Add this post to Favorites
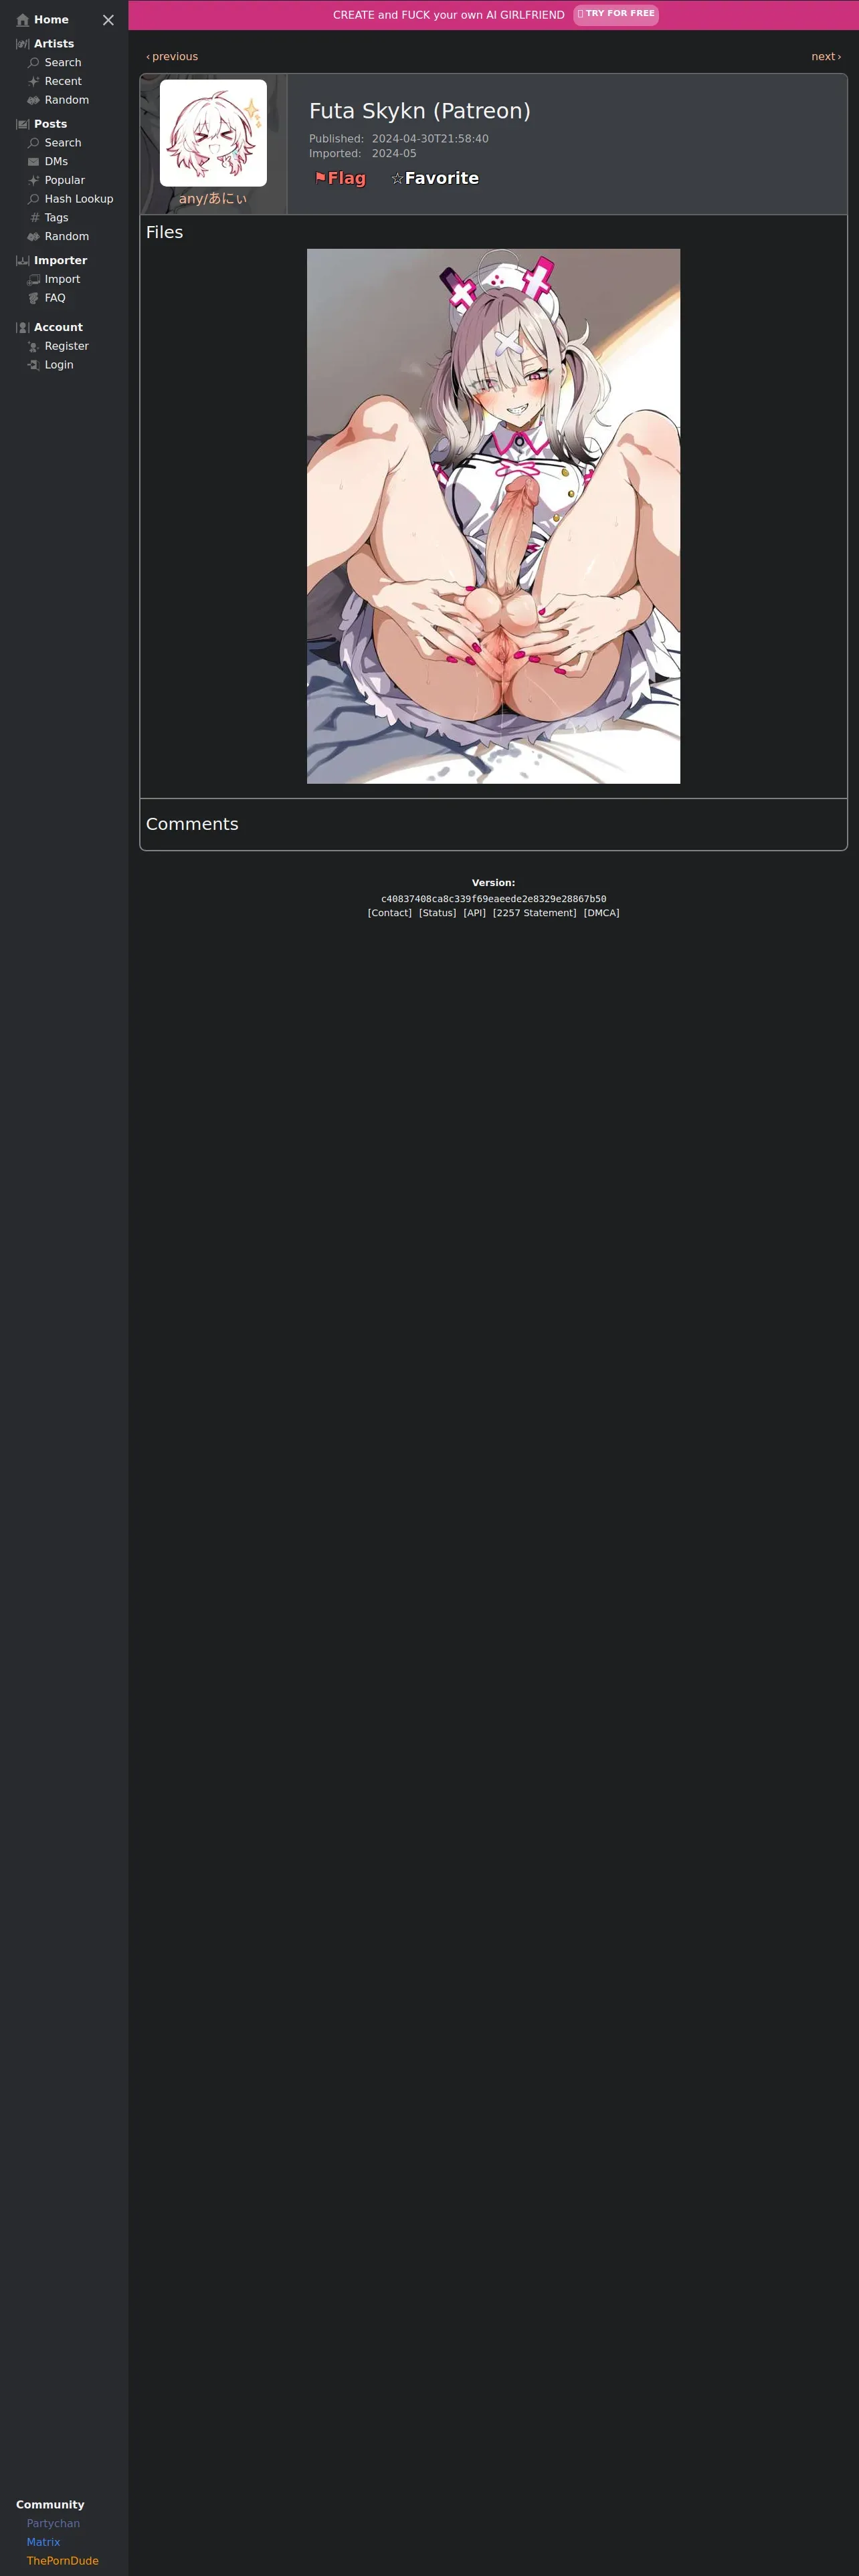 point(435,178)
